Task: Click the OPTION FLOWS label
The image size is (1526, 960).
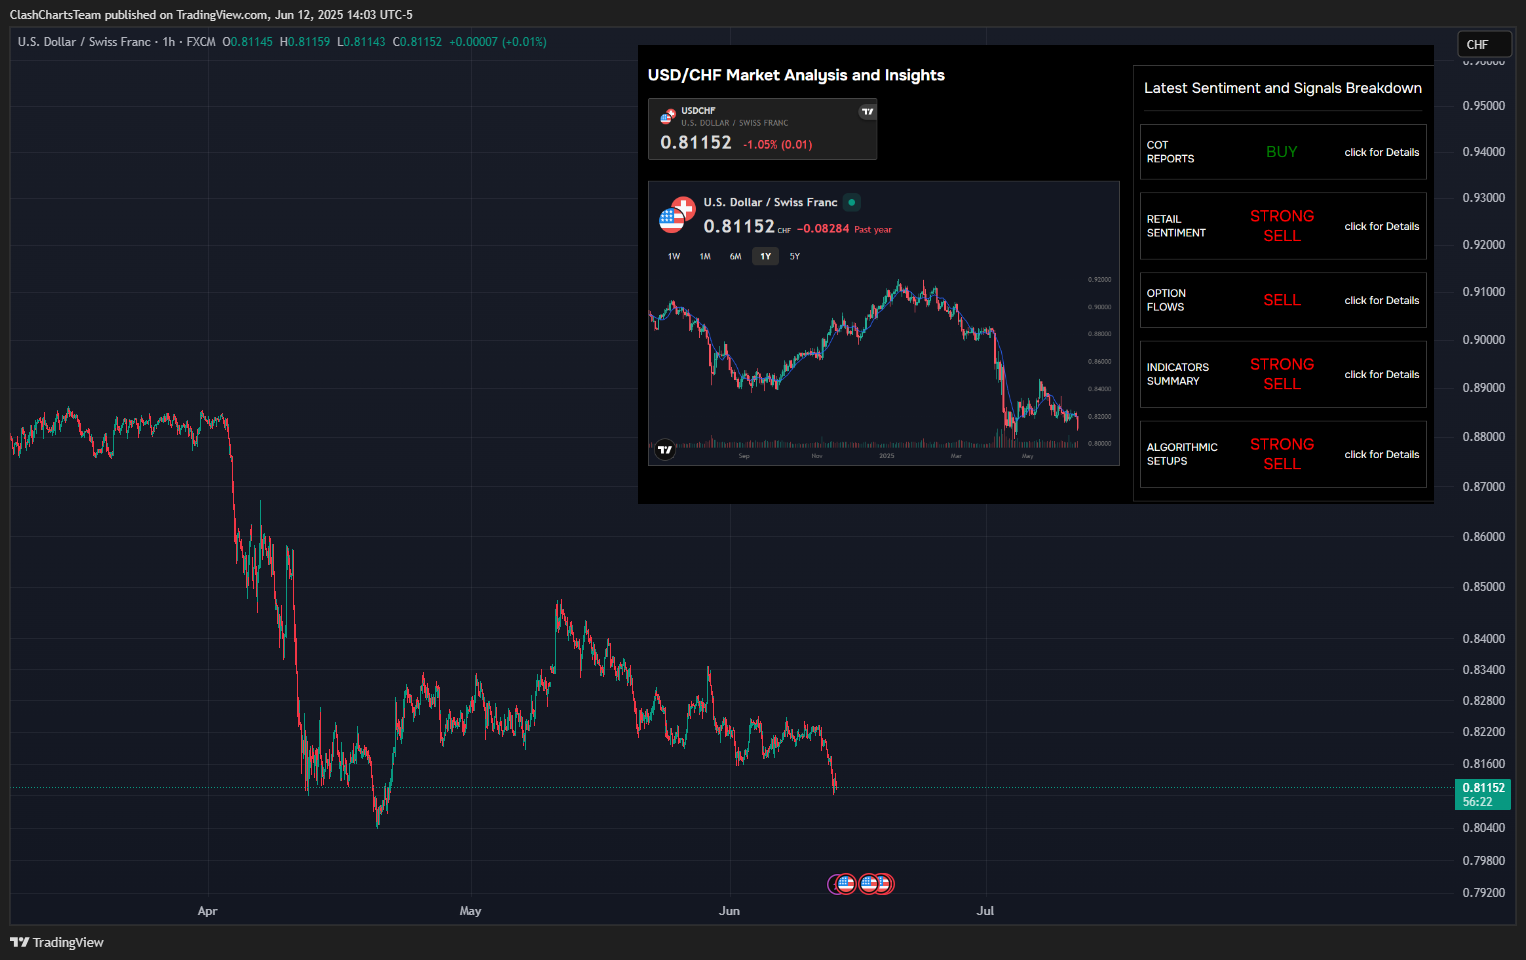Action: [1166, 300]
